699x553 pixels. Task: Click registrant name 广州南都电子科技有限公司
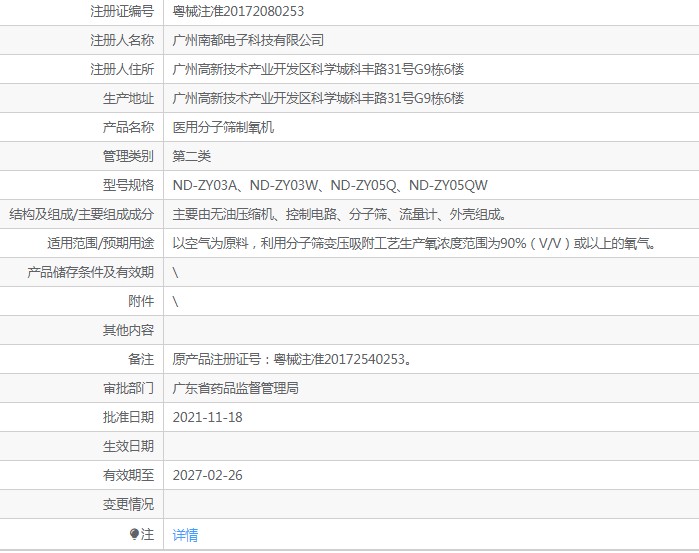click(x=248, y=40)
